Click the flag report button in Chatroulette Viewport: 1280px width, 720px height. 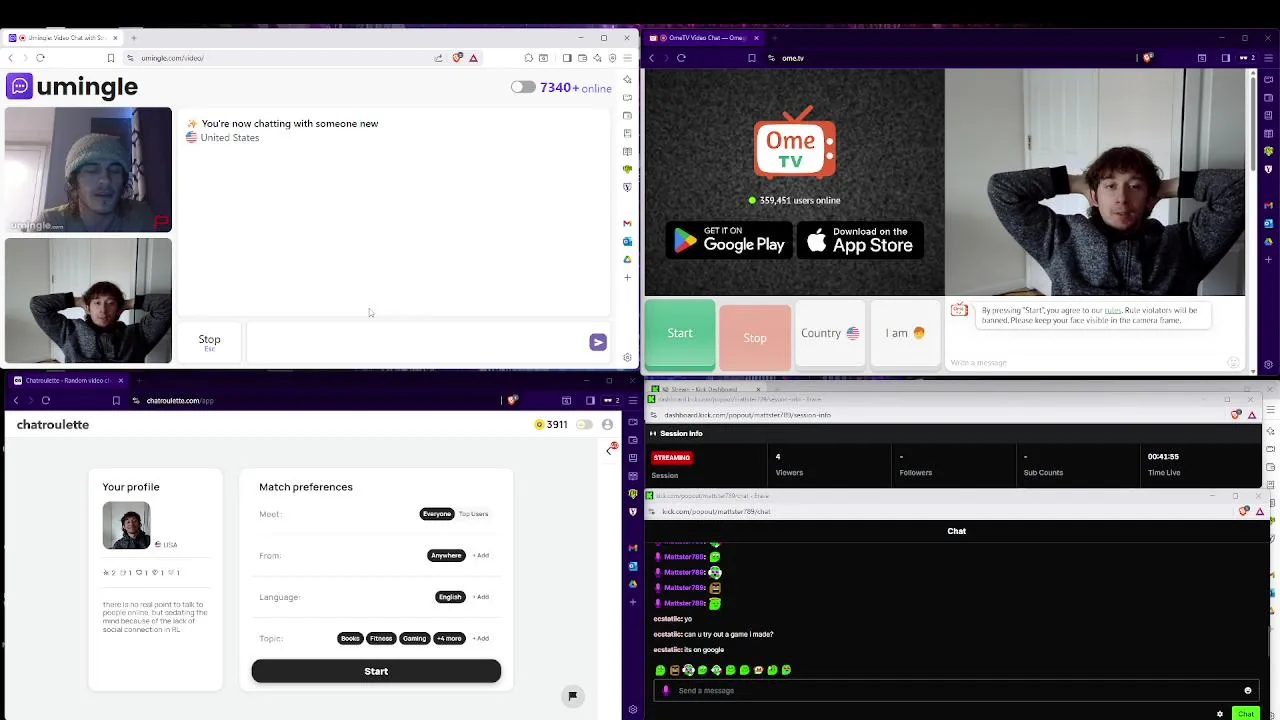(x=573, y=696)
